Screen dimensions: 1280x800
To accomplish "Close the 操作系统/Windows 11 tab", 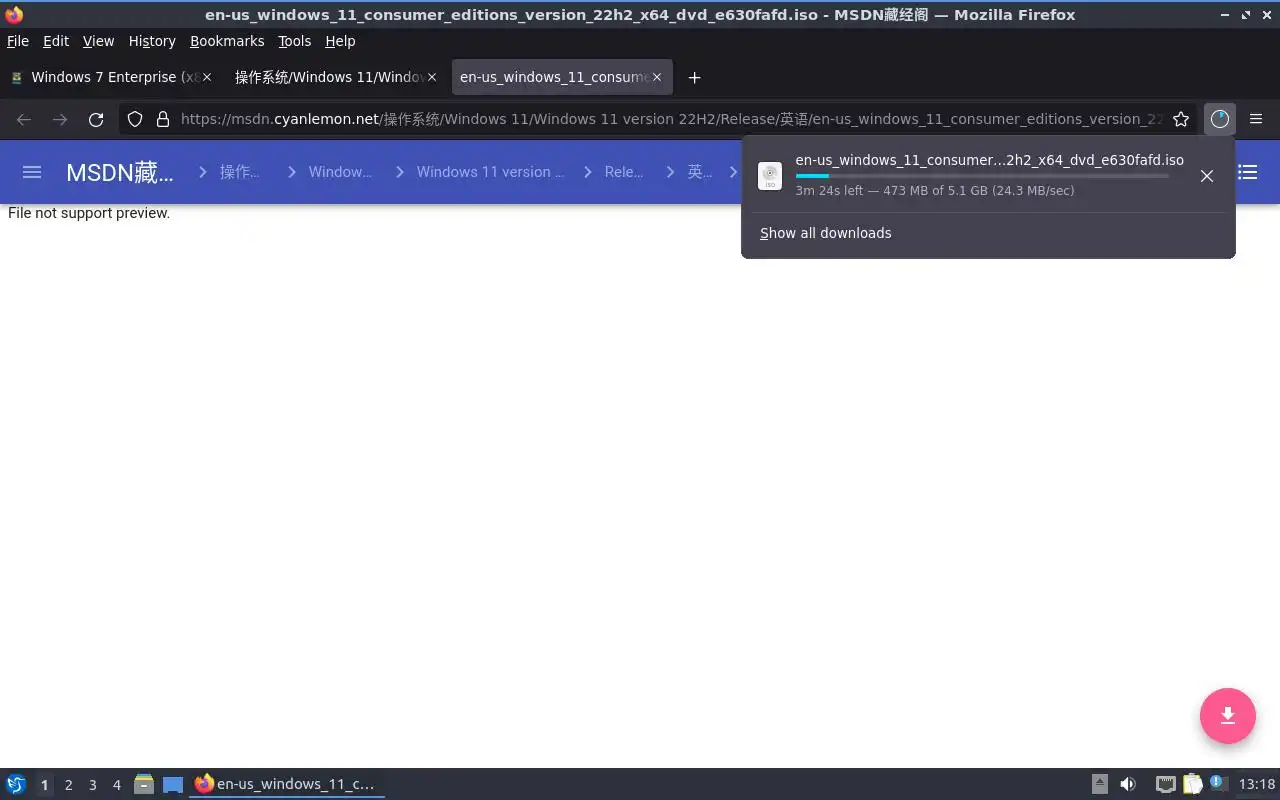I will (433, 77).
